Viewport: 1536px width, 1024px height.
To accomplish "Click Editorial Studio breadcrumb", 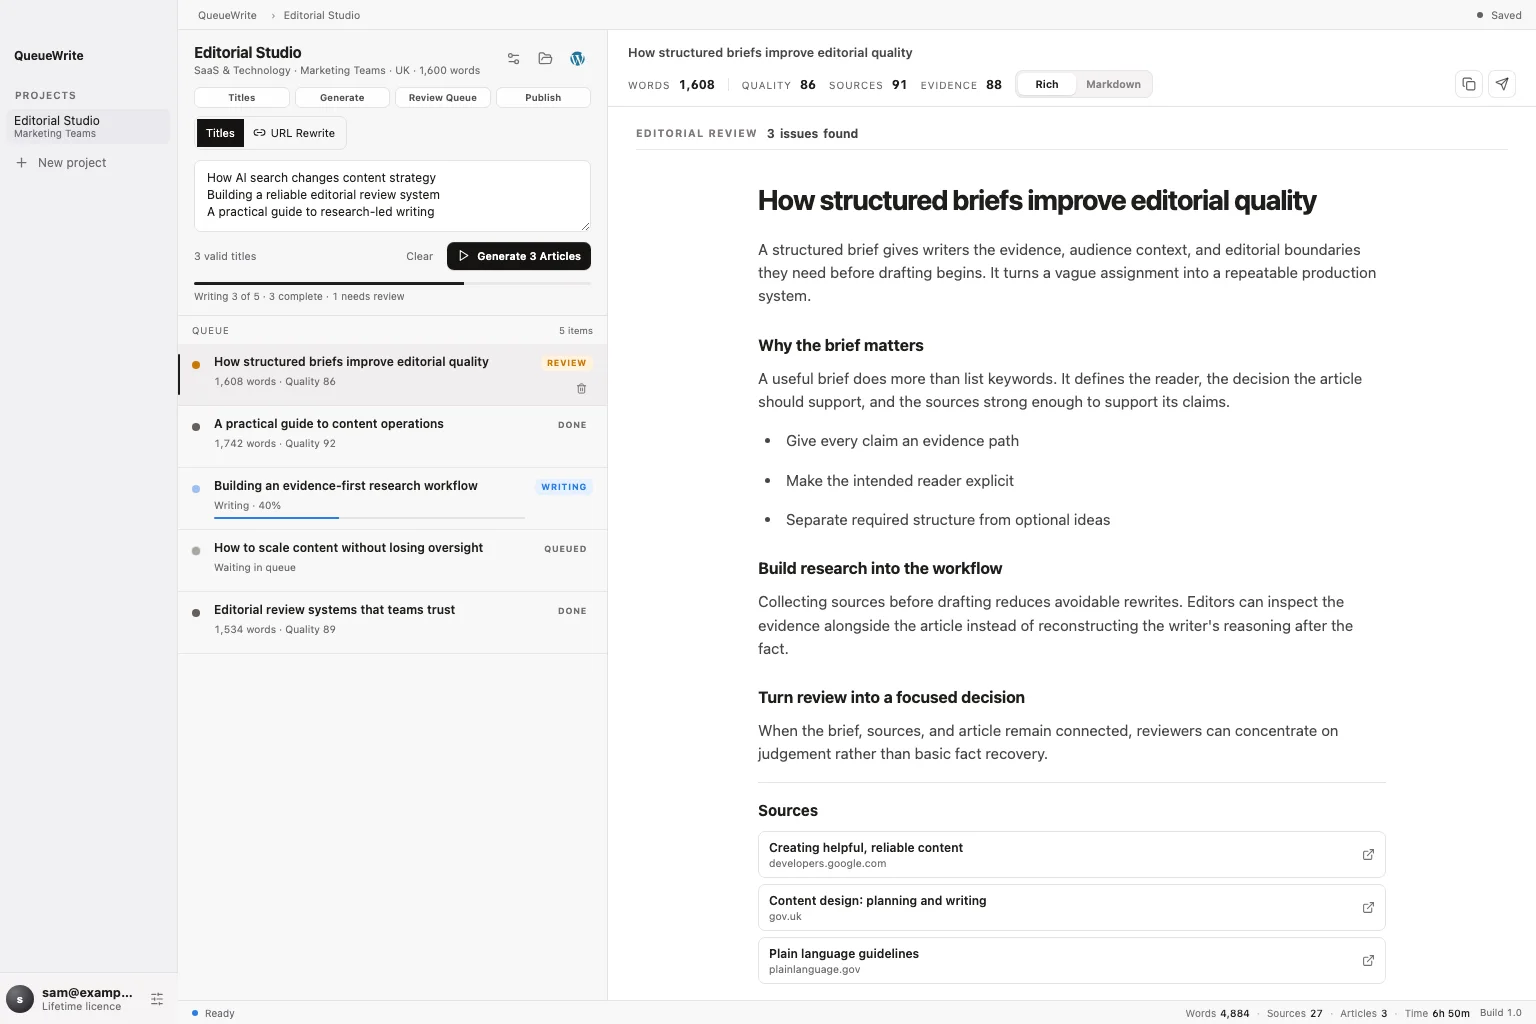I will tap(322, 15).
